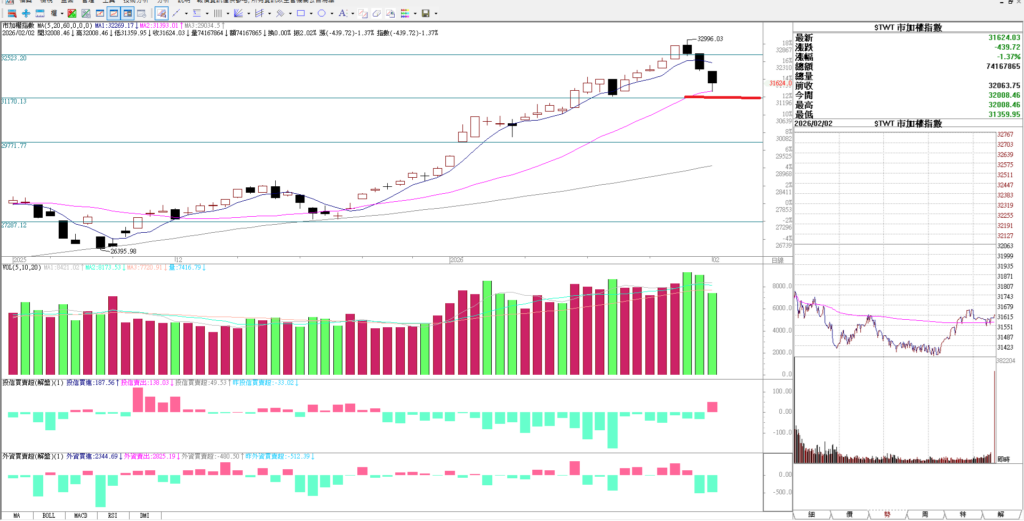The height and width of the screenshot is (521, 1024).
Task: Expand the color grid dropdown arrow
Action: pyautogui.click(x=415, y=13)
